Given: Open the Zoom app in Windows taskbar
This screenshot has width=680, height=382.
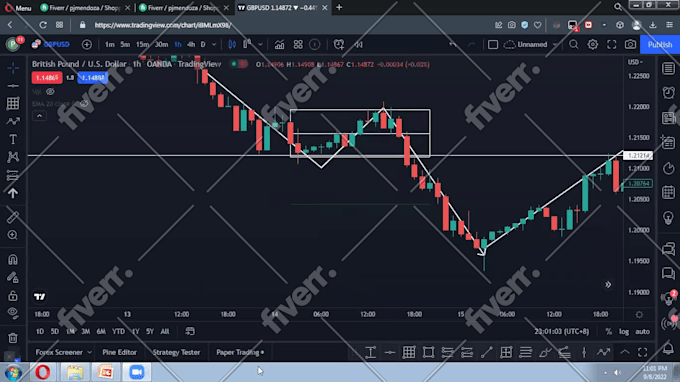Looking at the screenshot, I should (136, 372).
